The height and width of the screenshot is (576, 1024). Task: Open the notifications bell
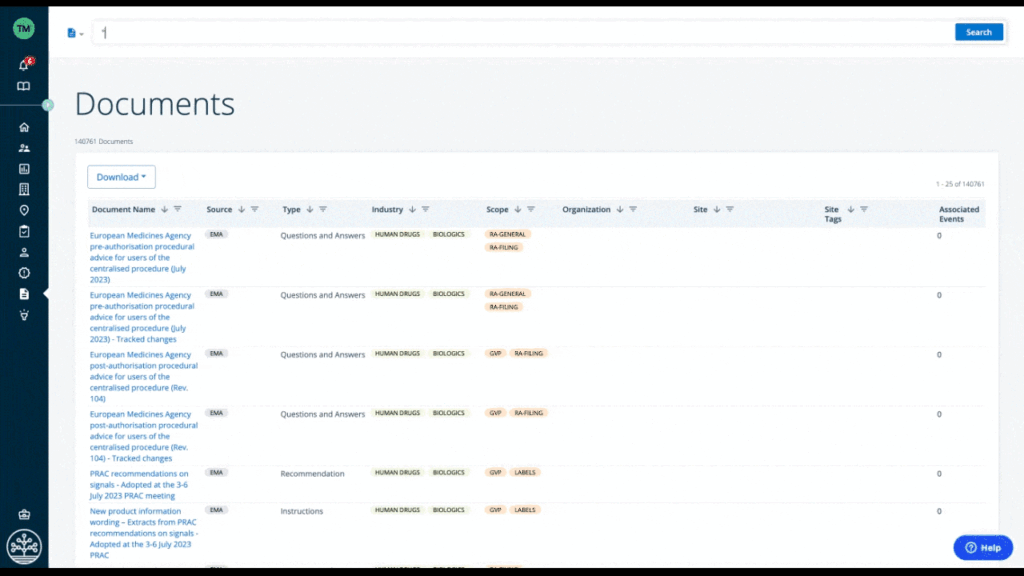[x=24, y=65]
